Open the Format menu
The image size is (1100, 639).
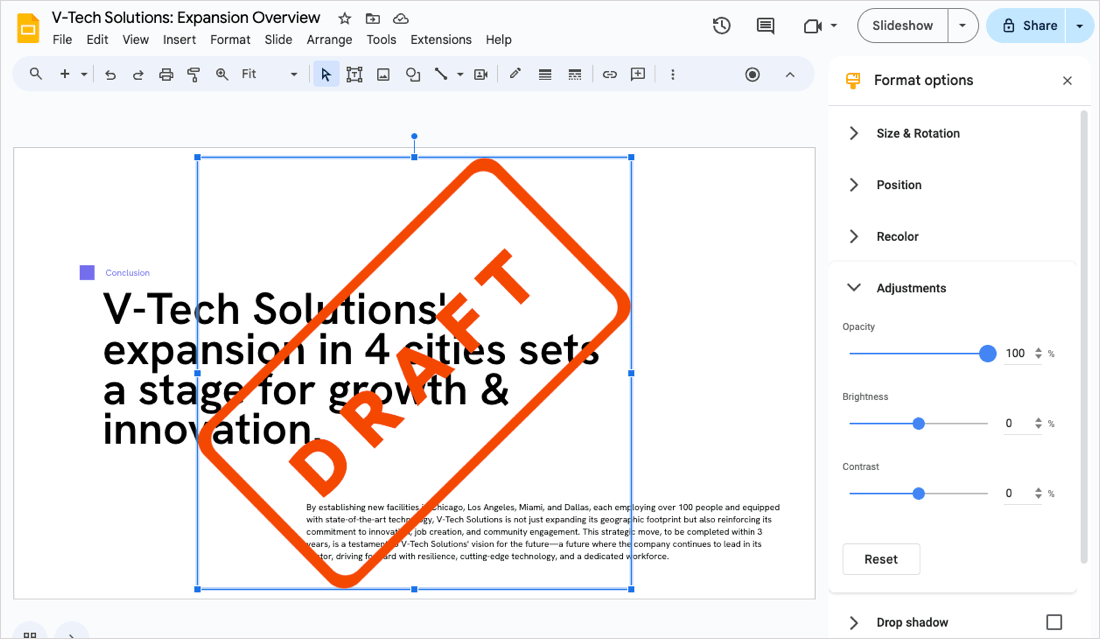pyautogui.click(x=230, y=40)
